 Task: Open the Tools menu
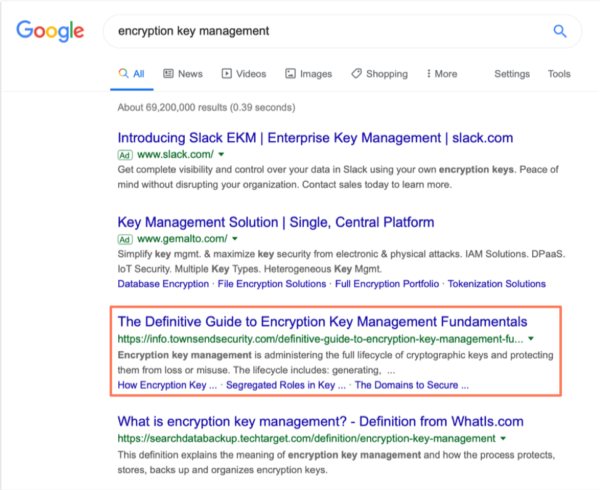(x=559, y=74)
